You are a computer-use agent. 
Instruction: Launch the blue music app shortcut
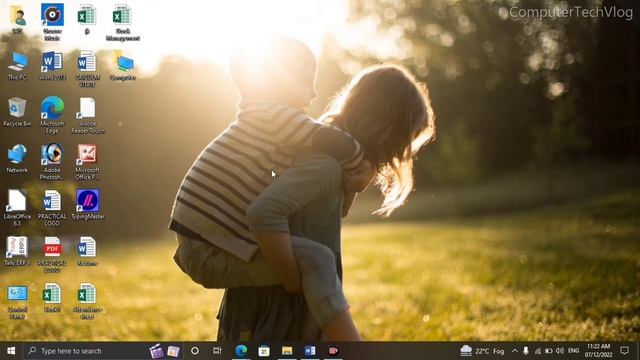(52, 22)
